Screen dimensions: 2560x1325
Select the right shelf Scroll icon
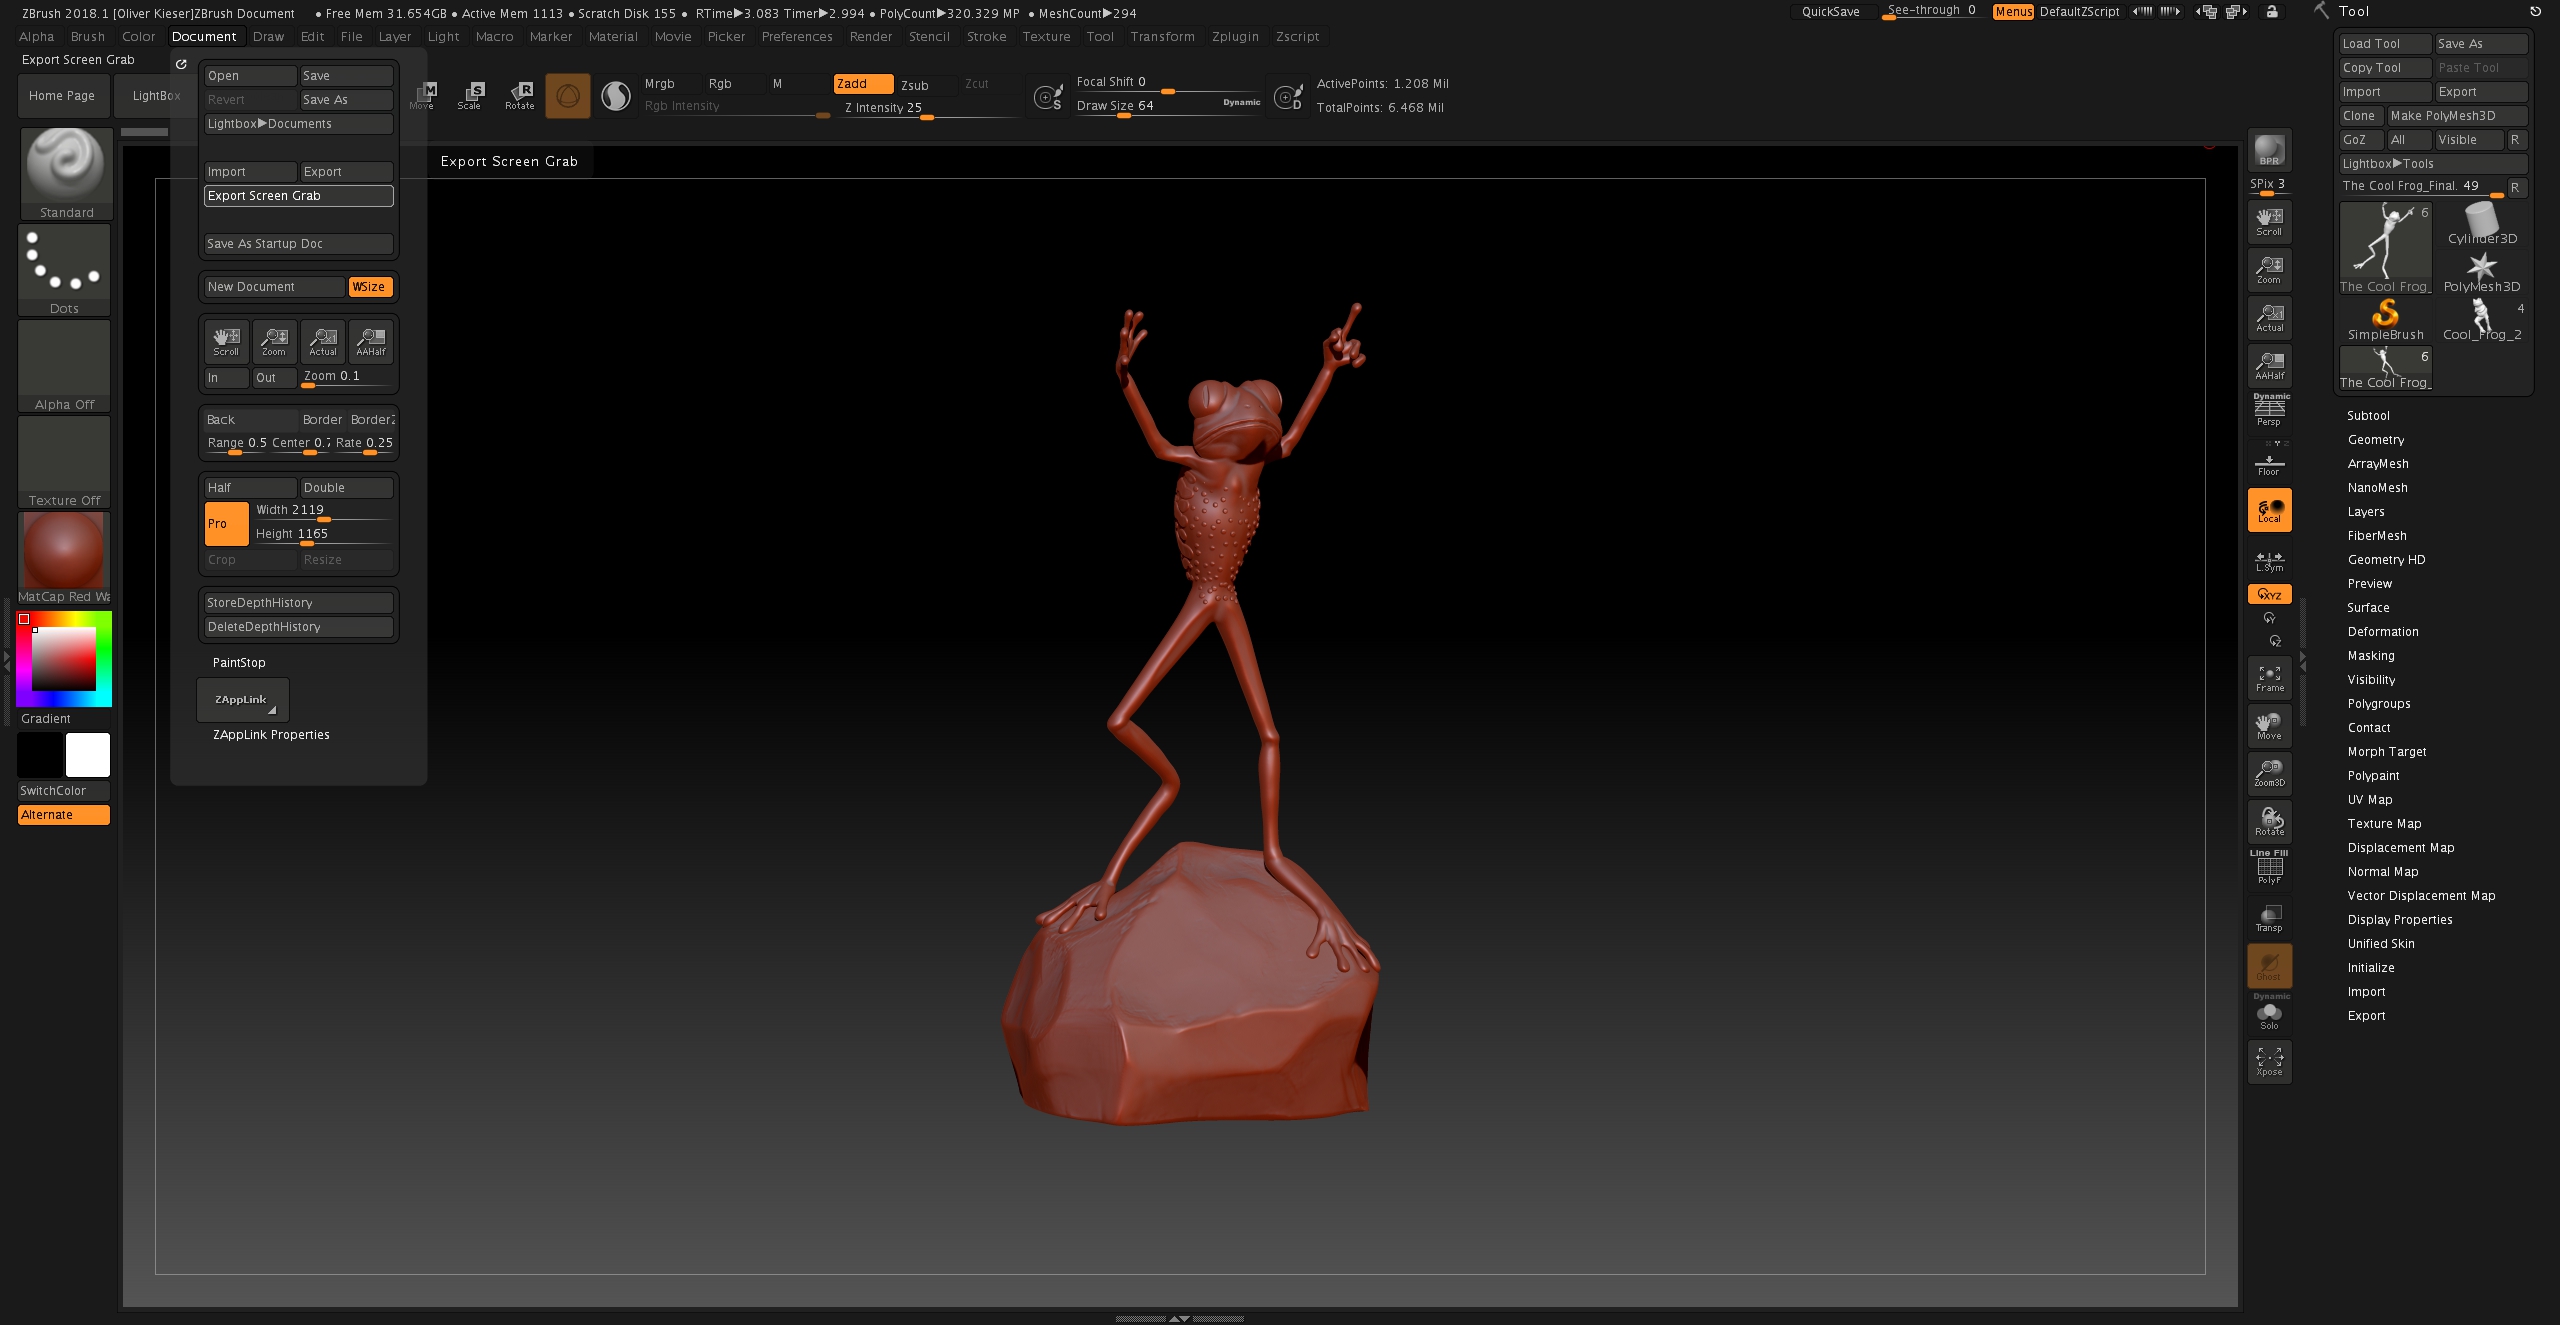click(x=2269, y=221)
